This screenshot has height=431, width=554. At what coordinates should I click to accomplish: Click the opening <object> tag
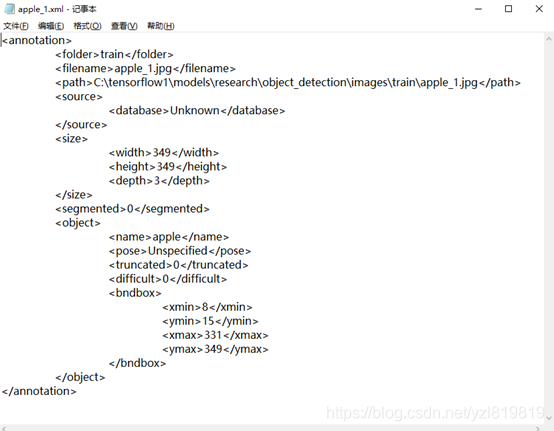(x=78, y=223)
